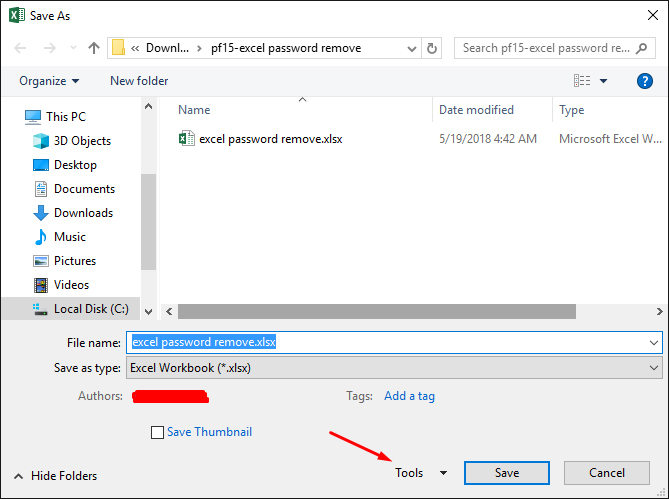669x499 pixels.
Task: Expand the Save as type dropdown
Action: coord(653,368)
